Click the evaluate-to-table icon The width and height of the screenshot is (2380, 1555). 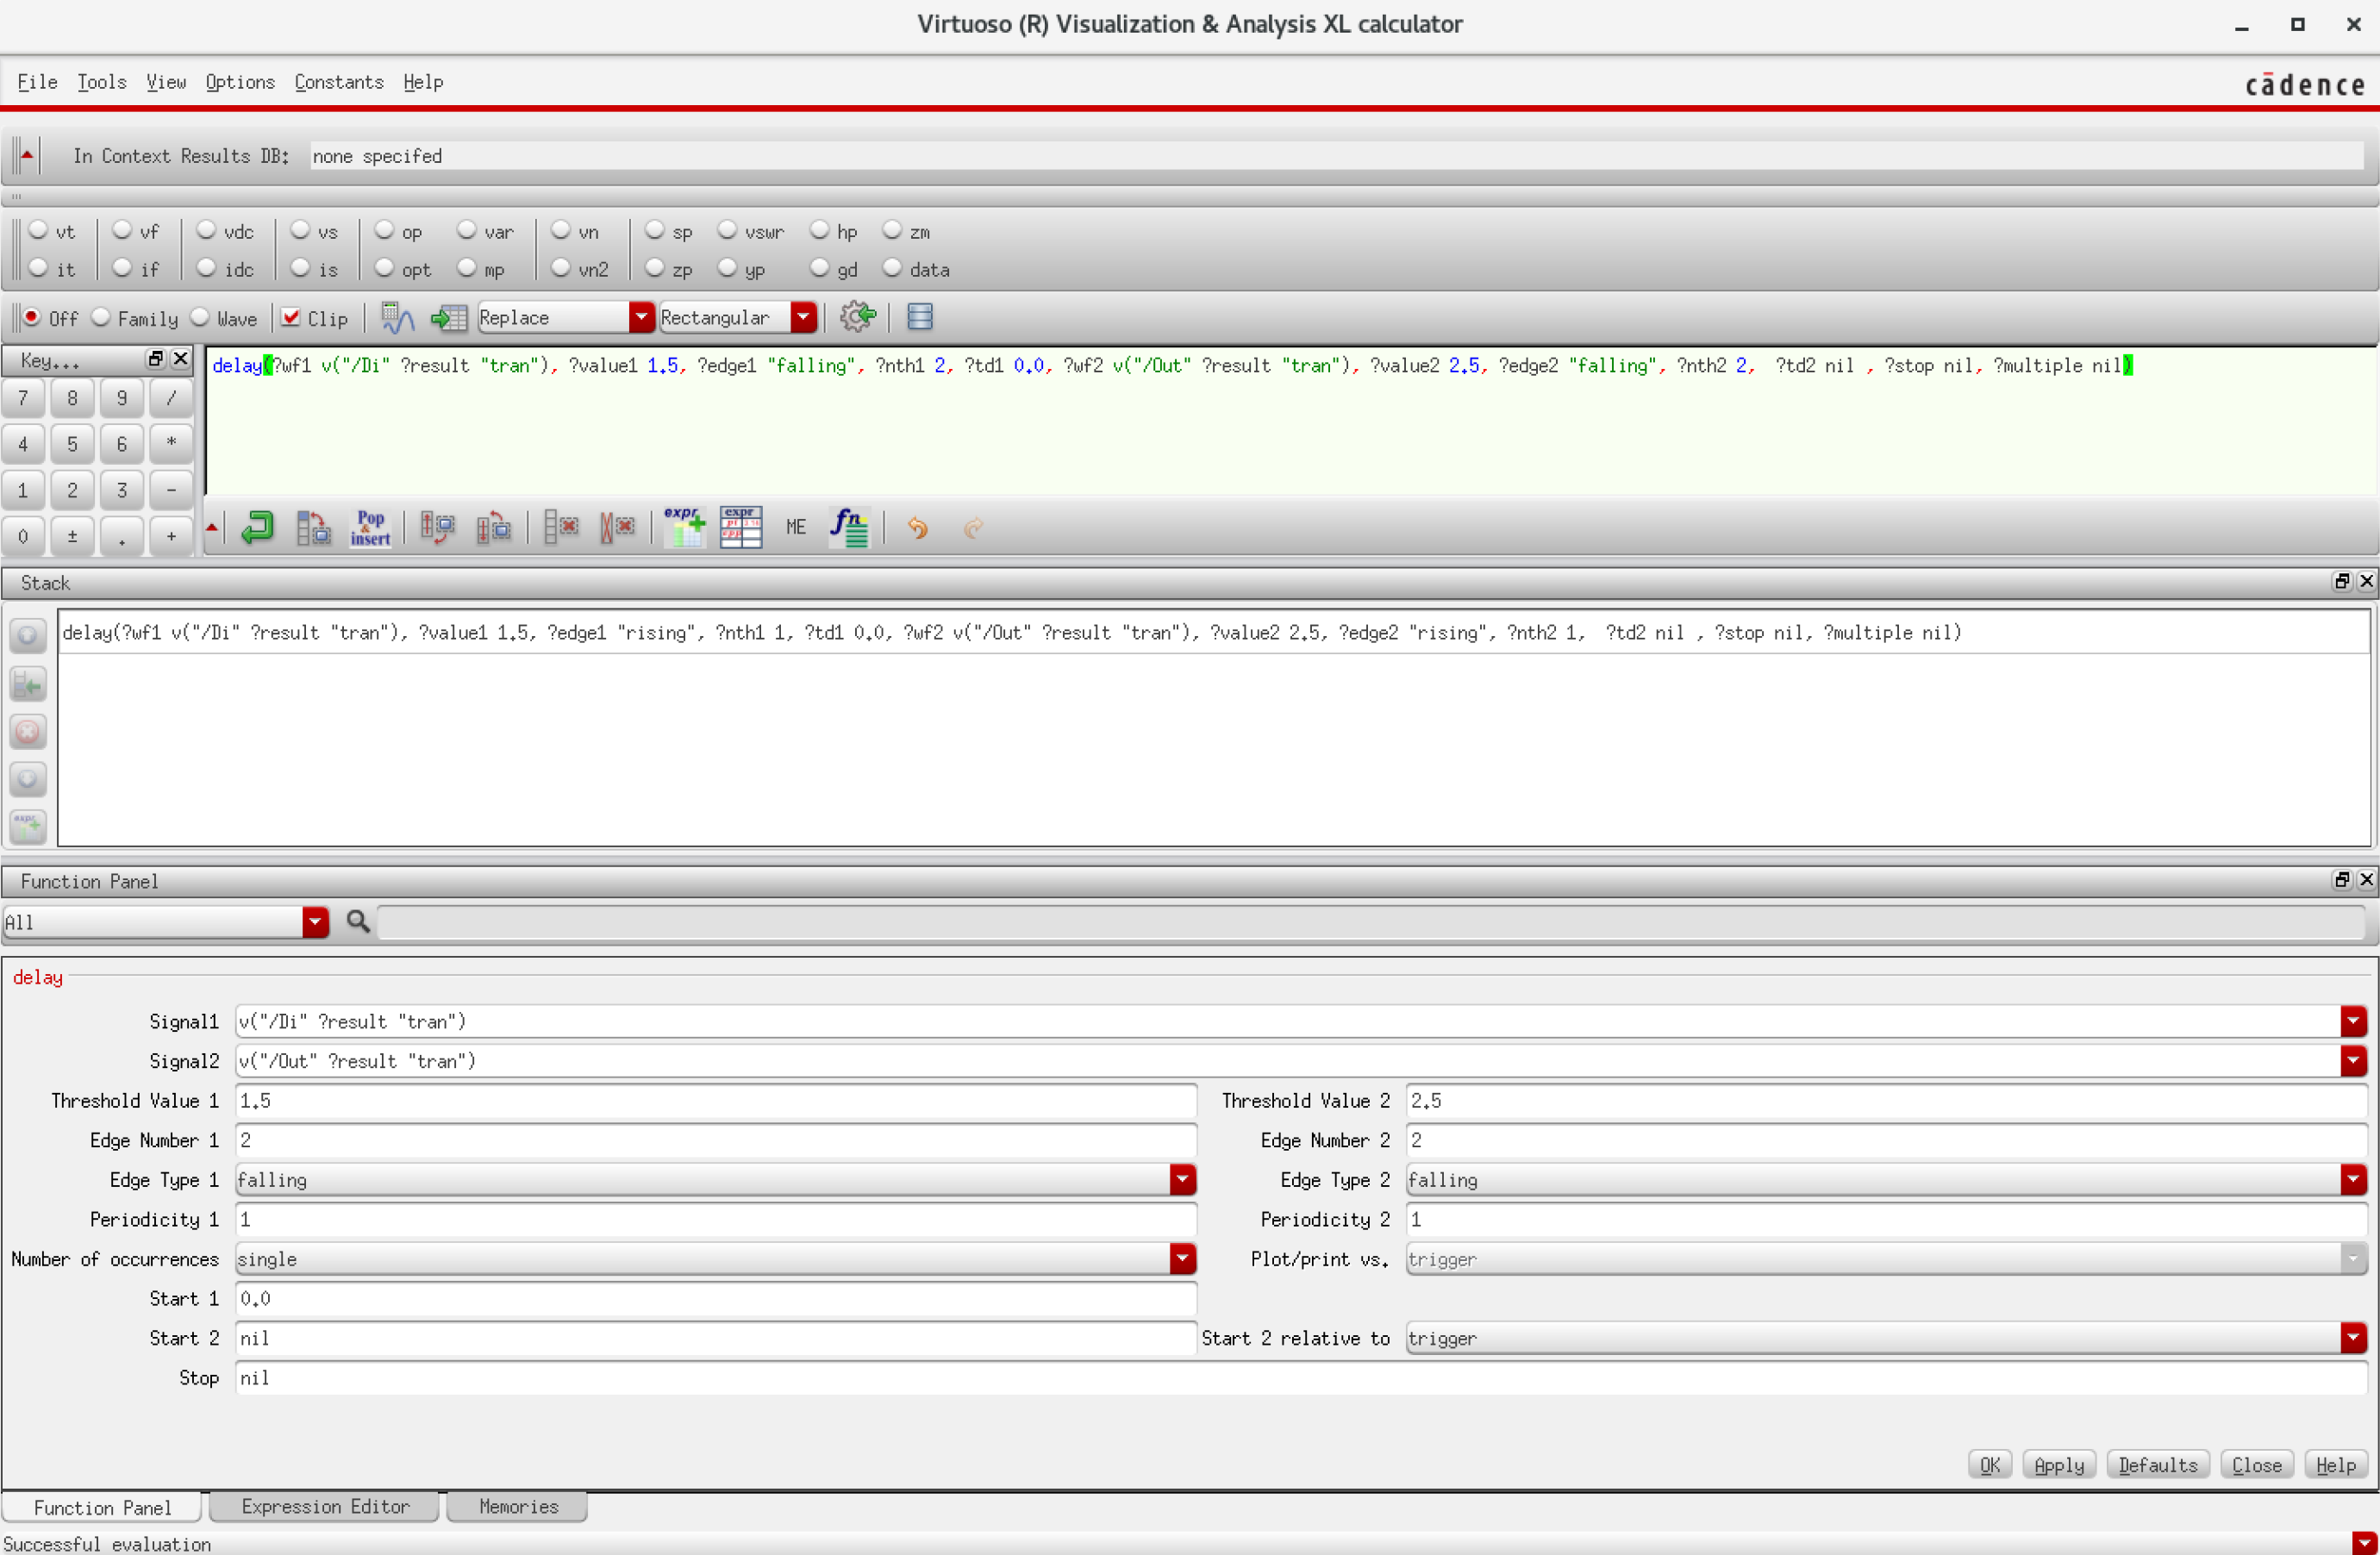tap(449, 318)
